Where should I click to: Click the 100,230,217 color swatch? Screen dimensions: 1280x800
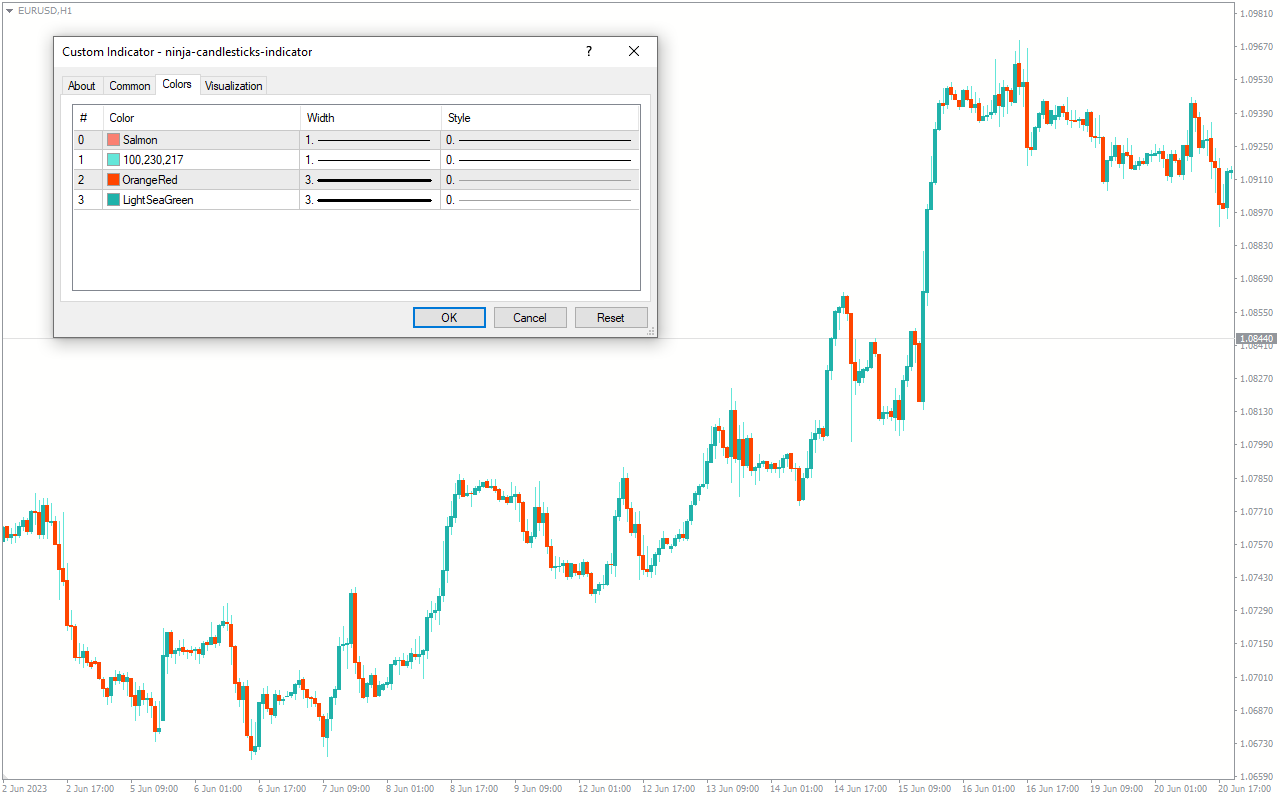point(113,160)
